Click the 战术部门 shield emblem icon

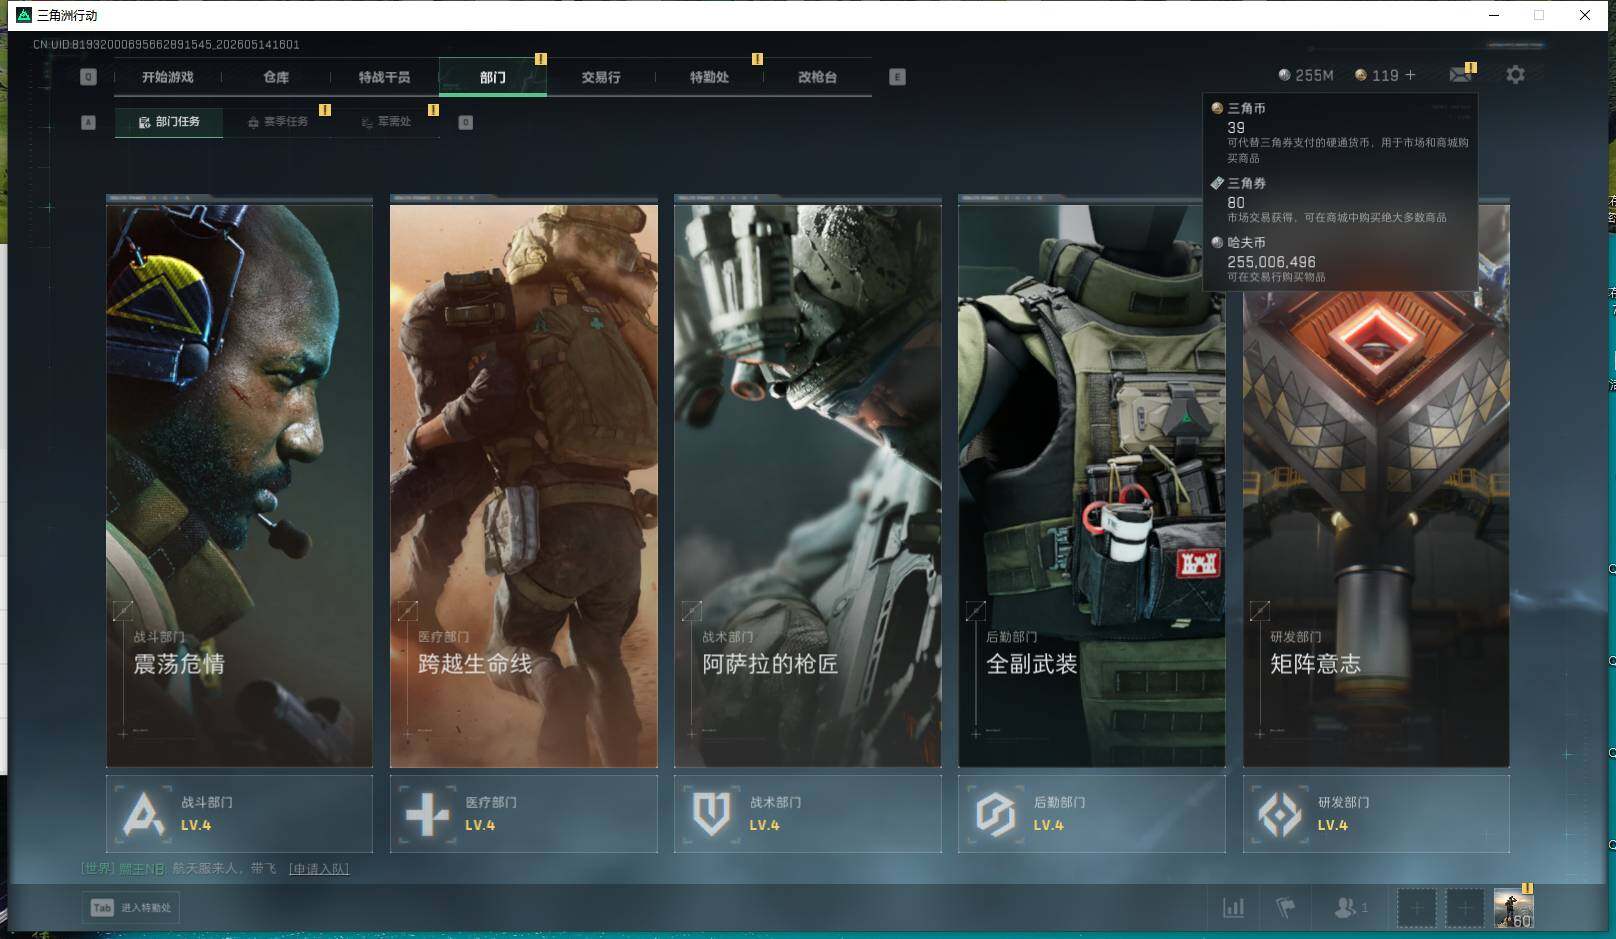tap(711, 814)
